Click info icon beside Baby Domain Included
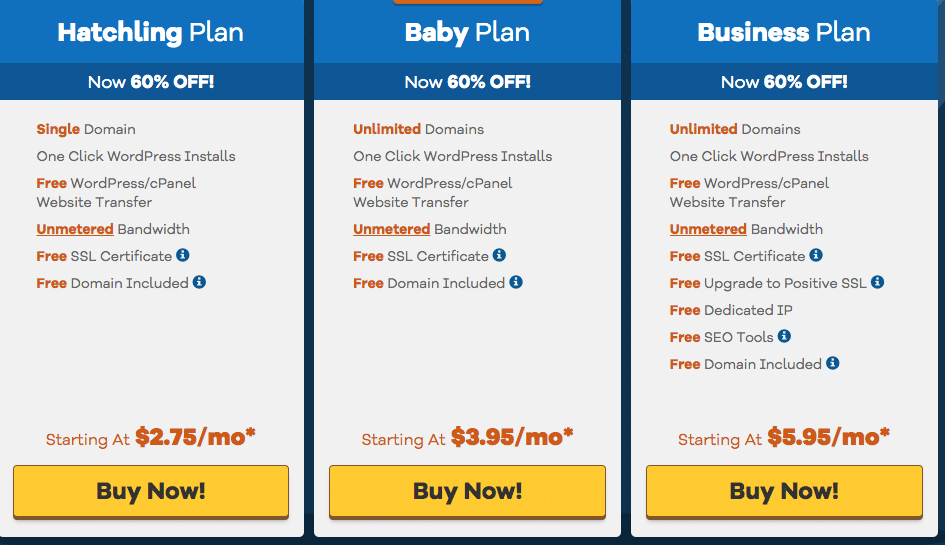 coord(516,283)
